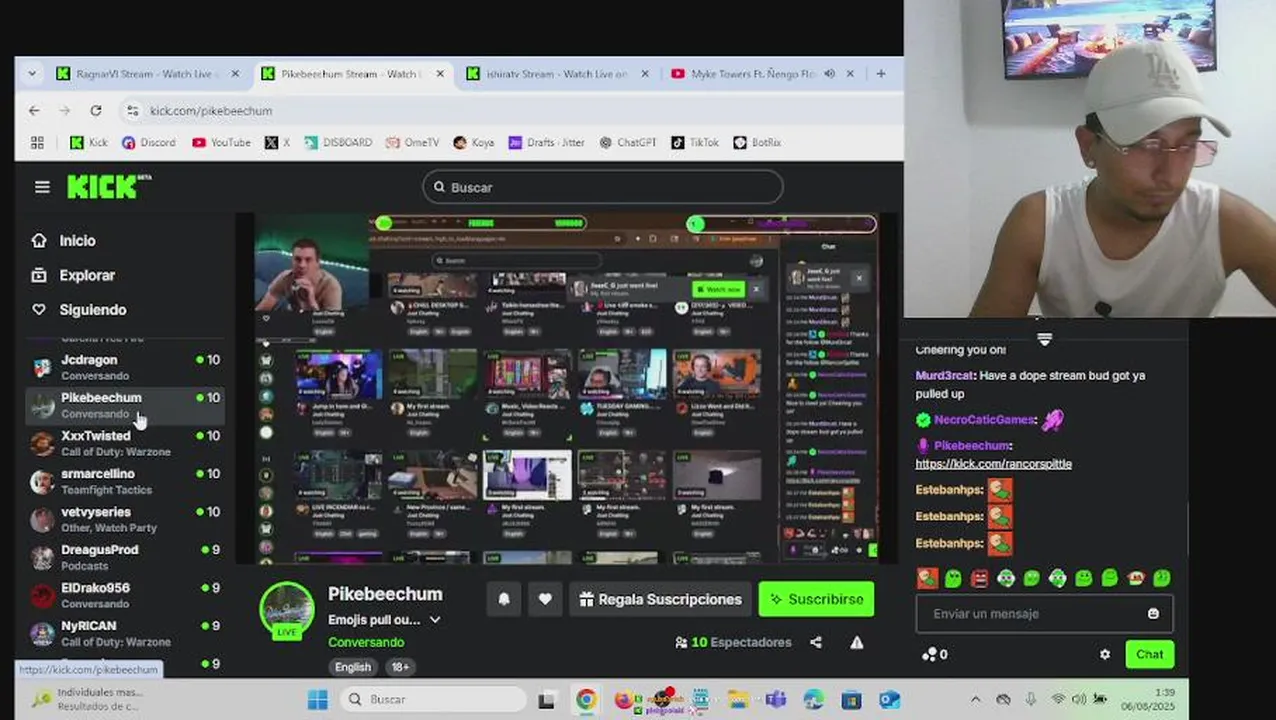Open Jcdragon channel in sidebar
The image size is (1276, 720).
(x=125, y=367)
